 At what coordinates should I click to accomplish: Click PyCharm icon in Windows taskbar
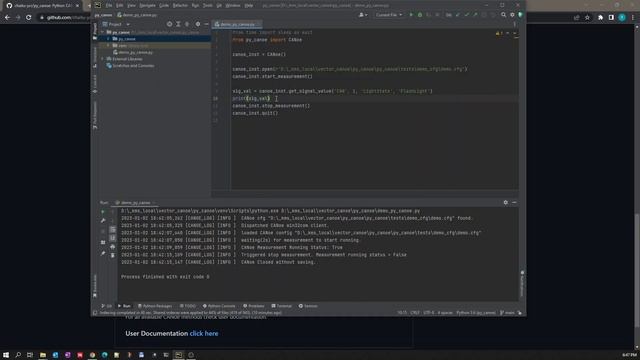(x=178, y=355)
